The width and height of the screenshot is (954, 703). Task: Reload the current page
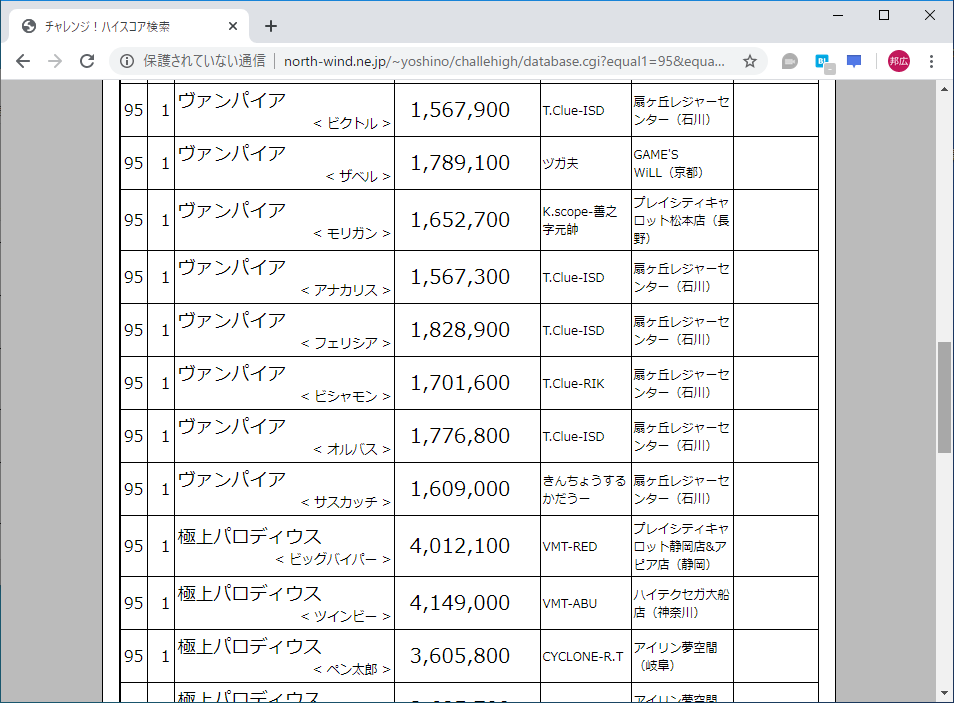pos(86,60)
